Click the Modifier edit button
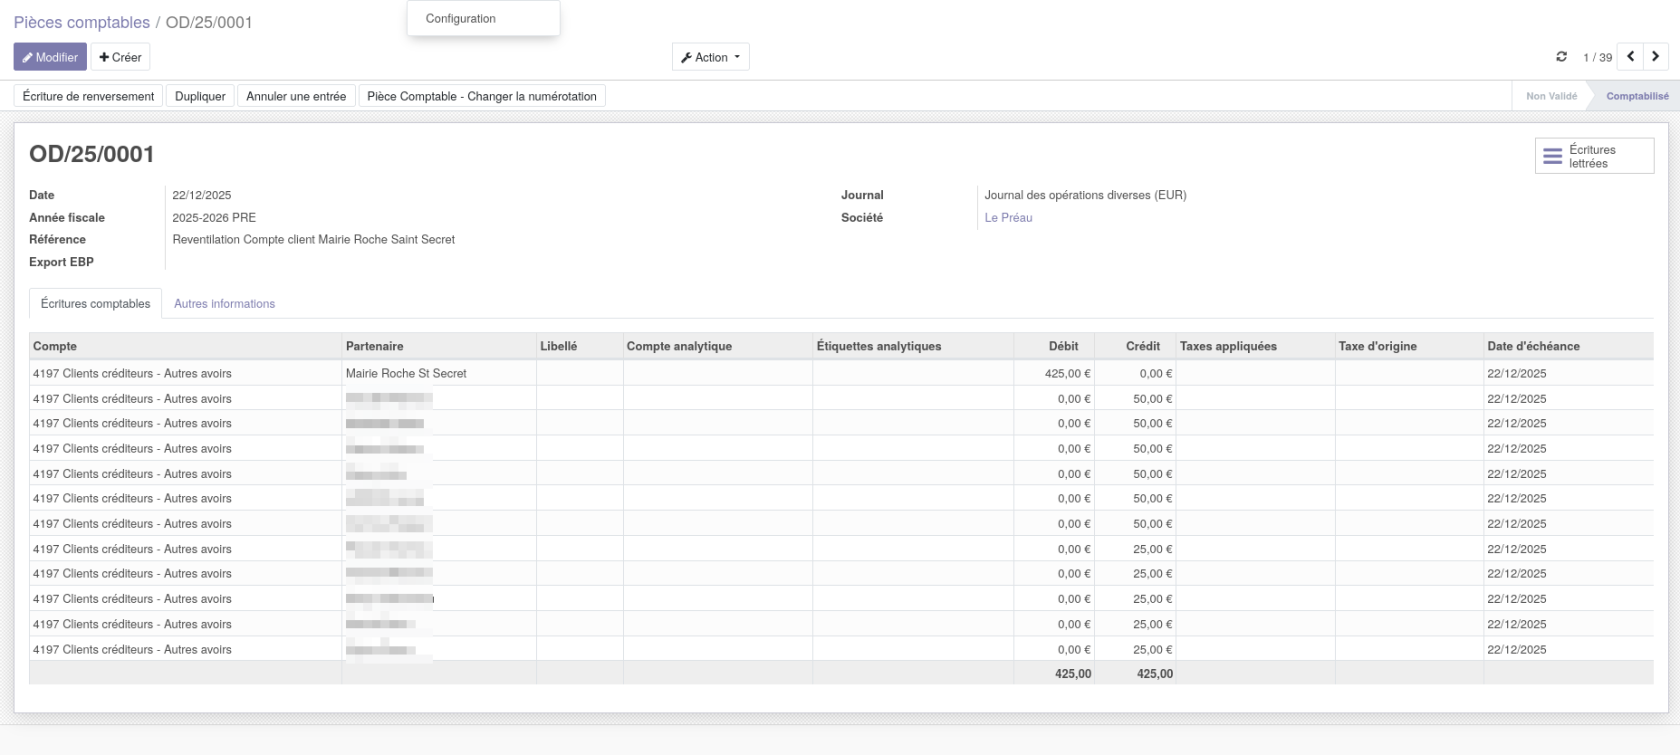Viewport: 1680px width, 755px height. click(50, 57)
